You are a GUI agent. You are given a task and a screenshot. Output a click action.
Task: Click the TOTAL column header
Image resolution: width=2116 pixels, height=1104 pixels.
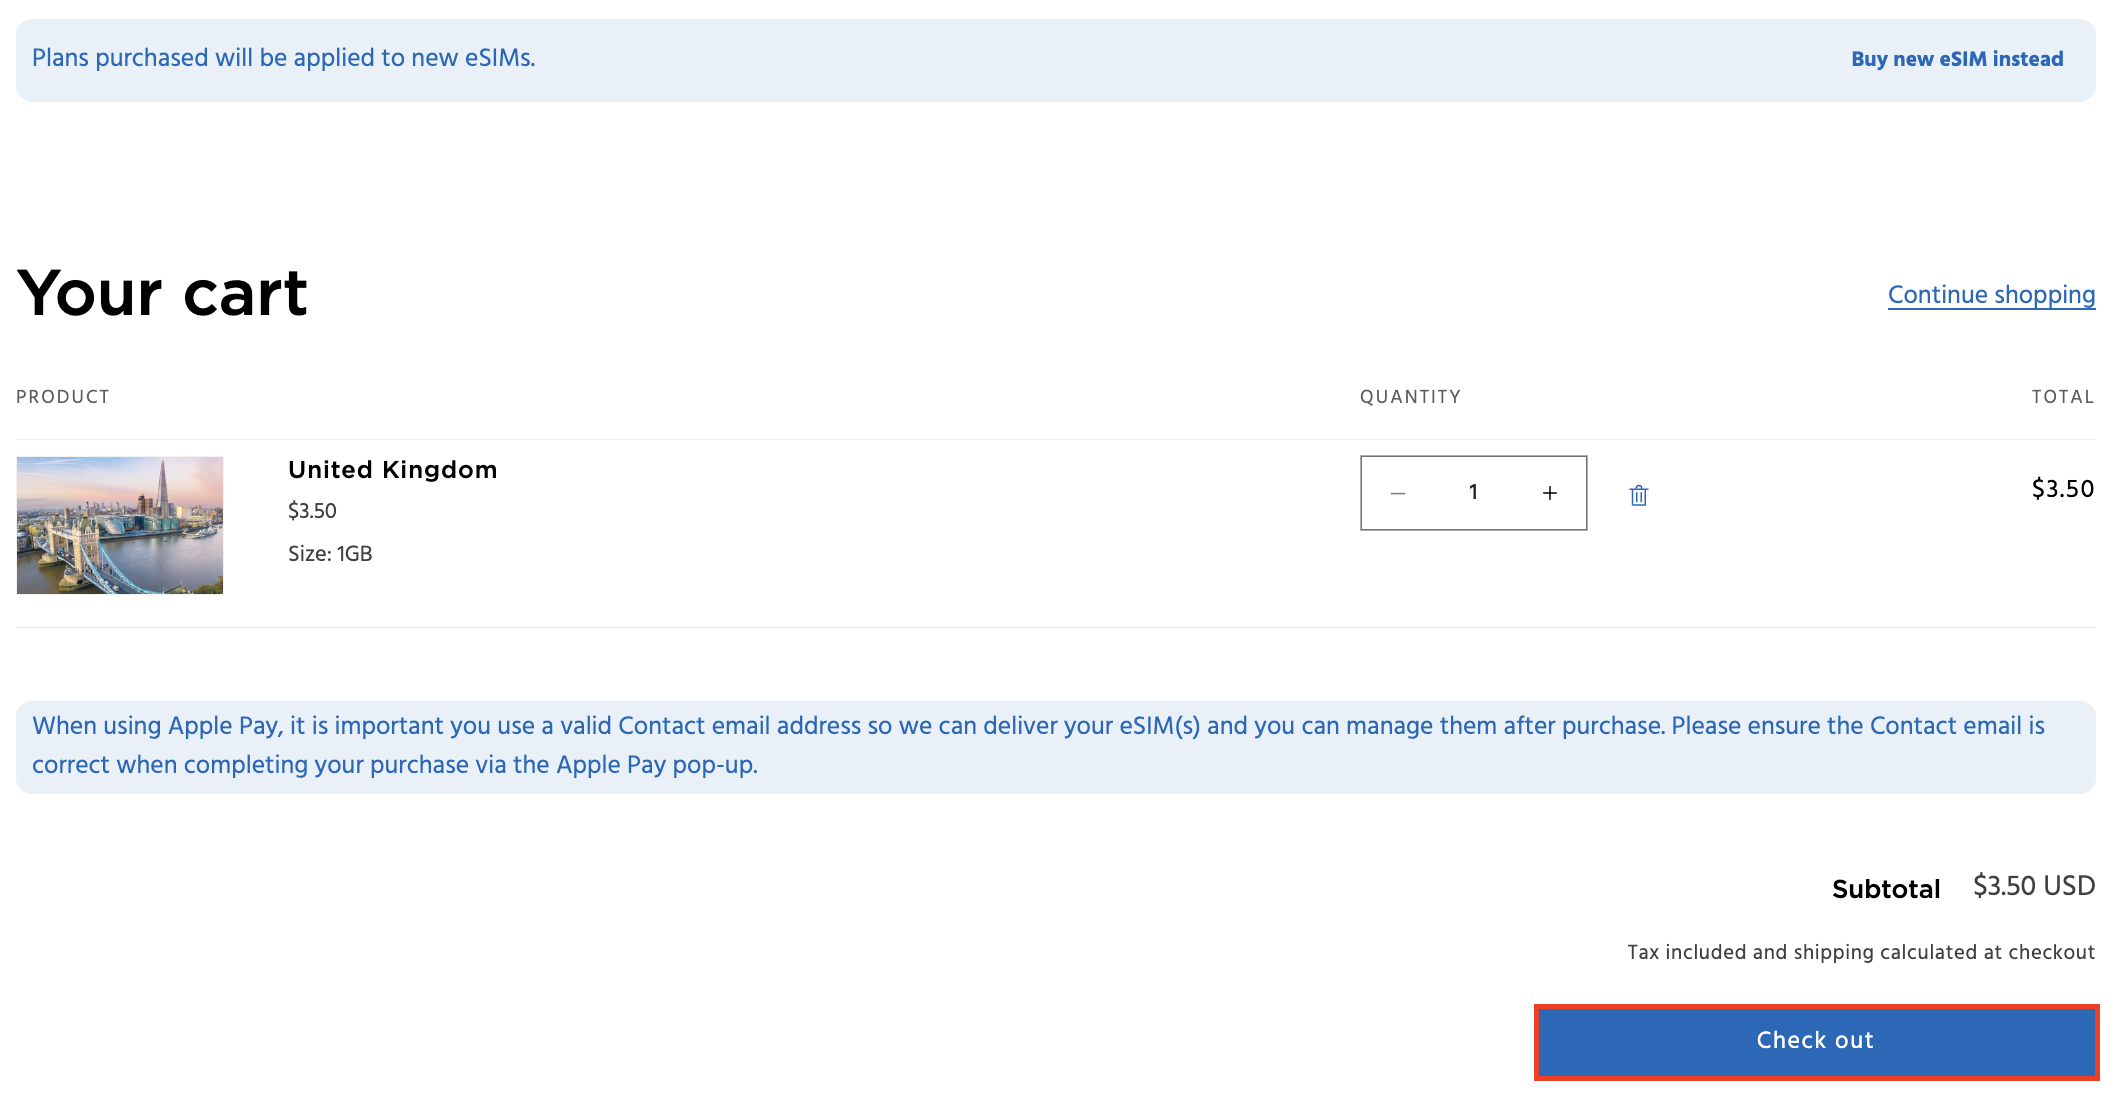[2062, 396]
